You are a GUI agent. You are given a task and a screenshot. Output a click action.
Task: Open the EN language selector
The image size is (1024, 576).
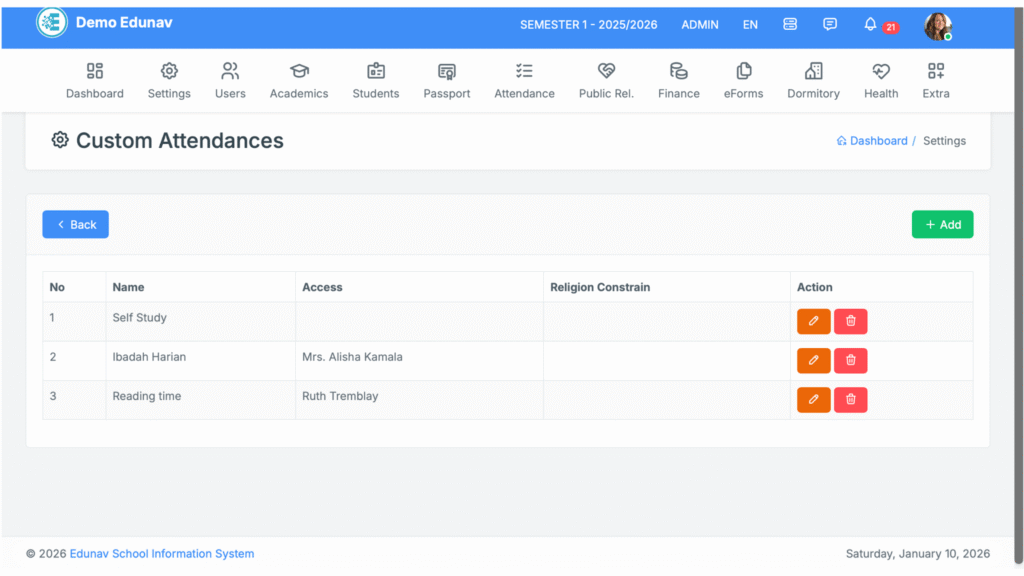point(750,25)
